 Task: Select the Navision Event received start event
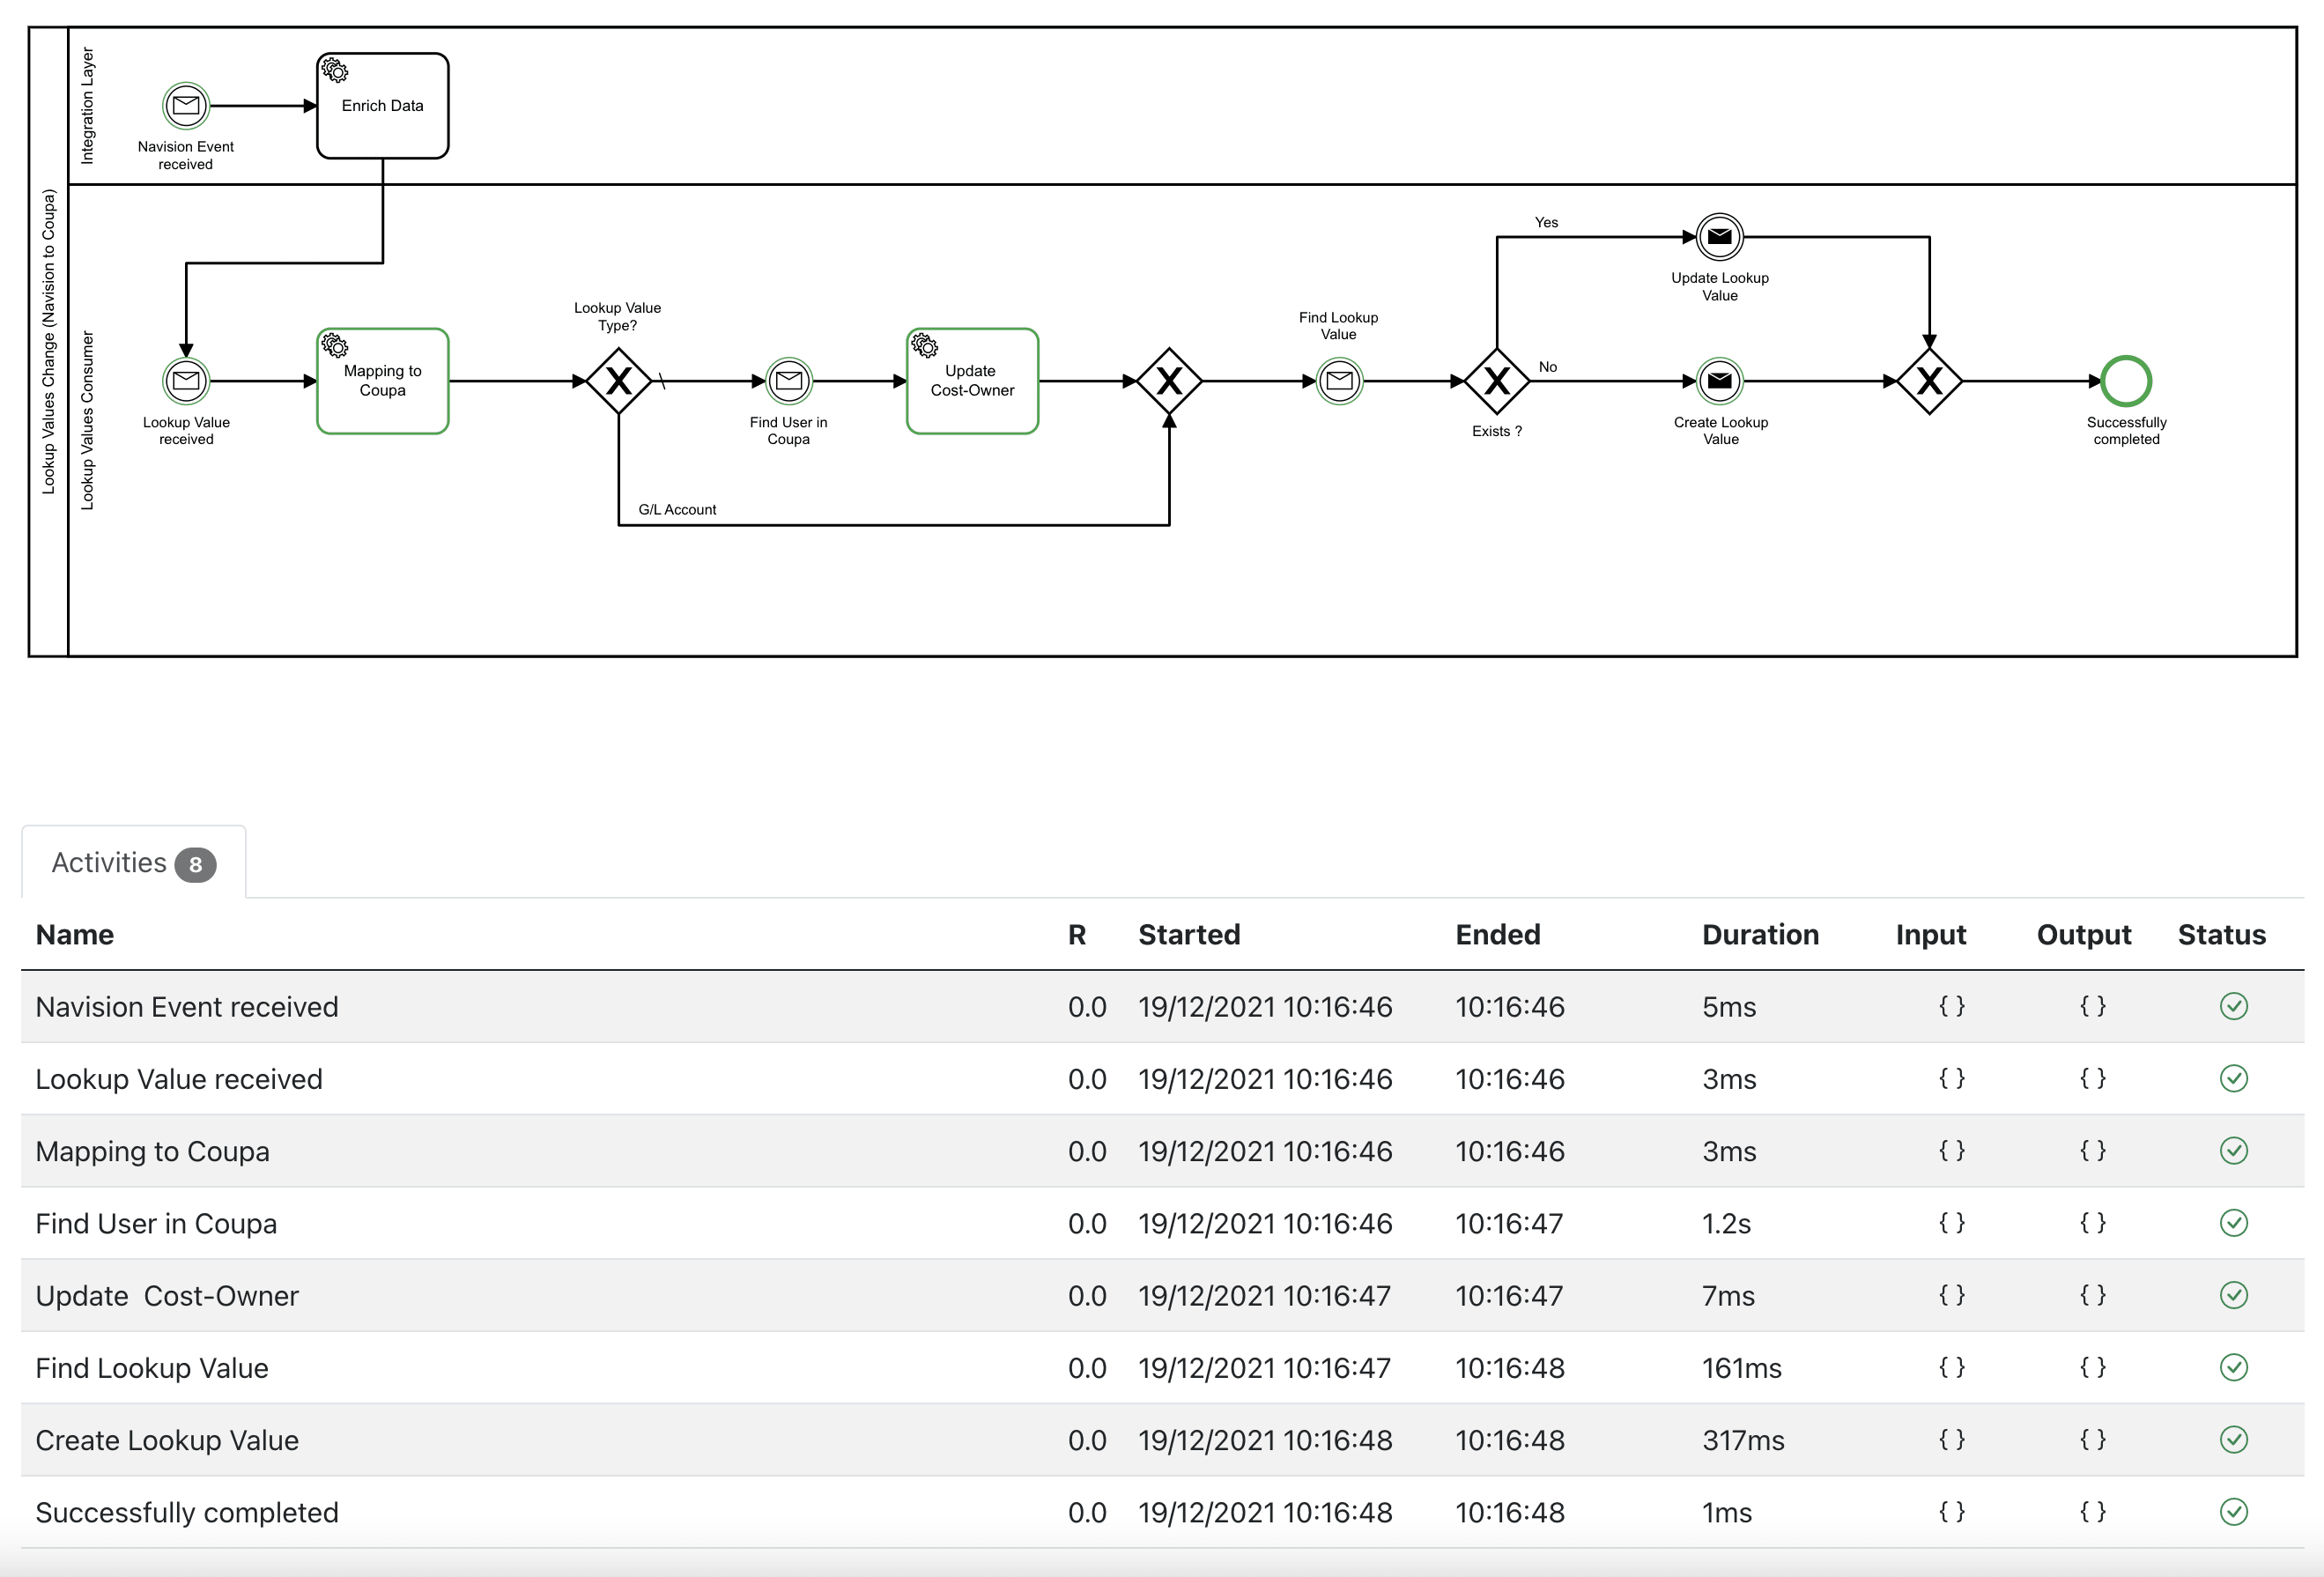186,105
